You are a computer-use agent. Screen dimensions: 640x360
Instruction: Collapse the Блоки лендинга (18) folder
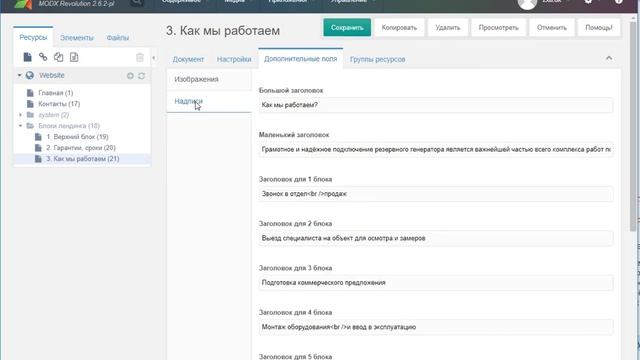20,126
